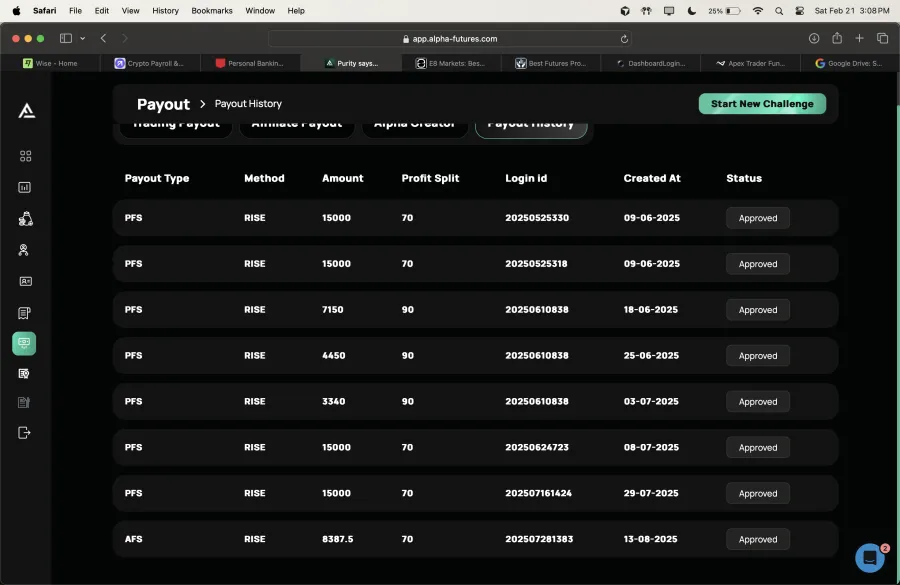The height and width of the screenshot is (585, 900).
Task: Add a new Safari tab
Action: click(859, 38)
